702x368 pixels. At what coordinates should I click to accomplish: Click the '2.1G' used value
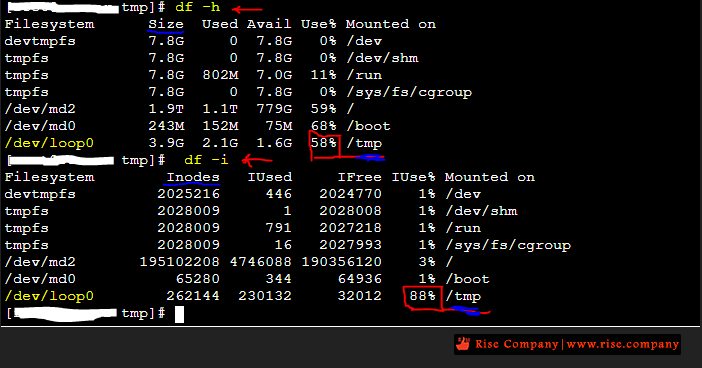220,143
